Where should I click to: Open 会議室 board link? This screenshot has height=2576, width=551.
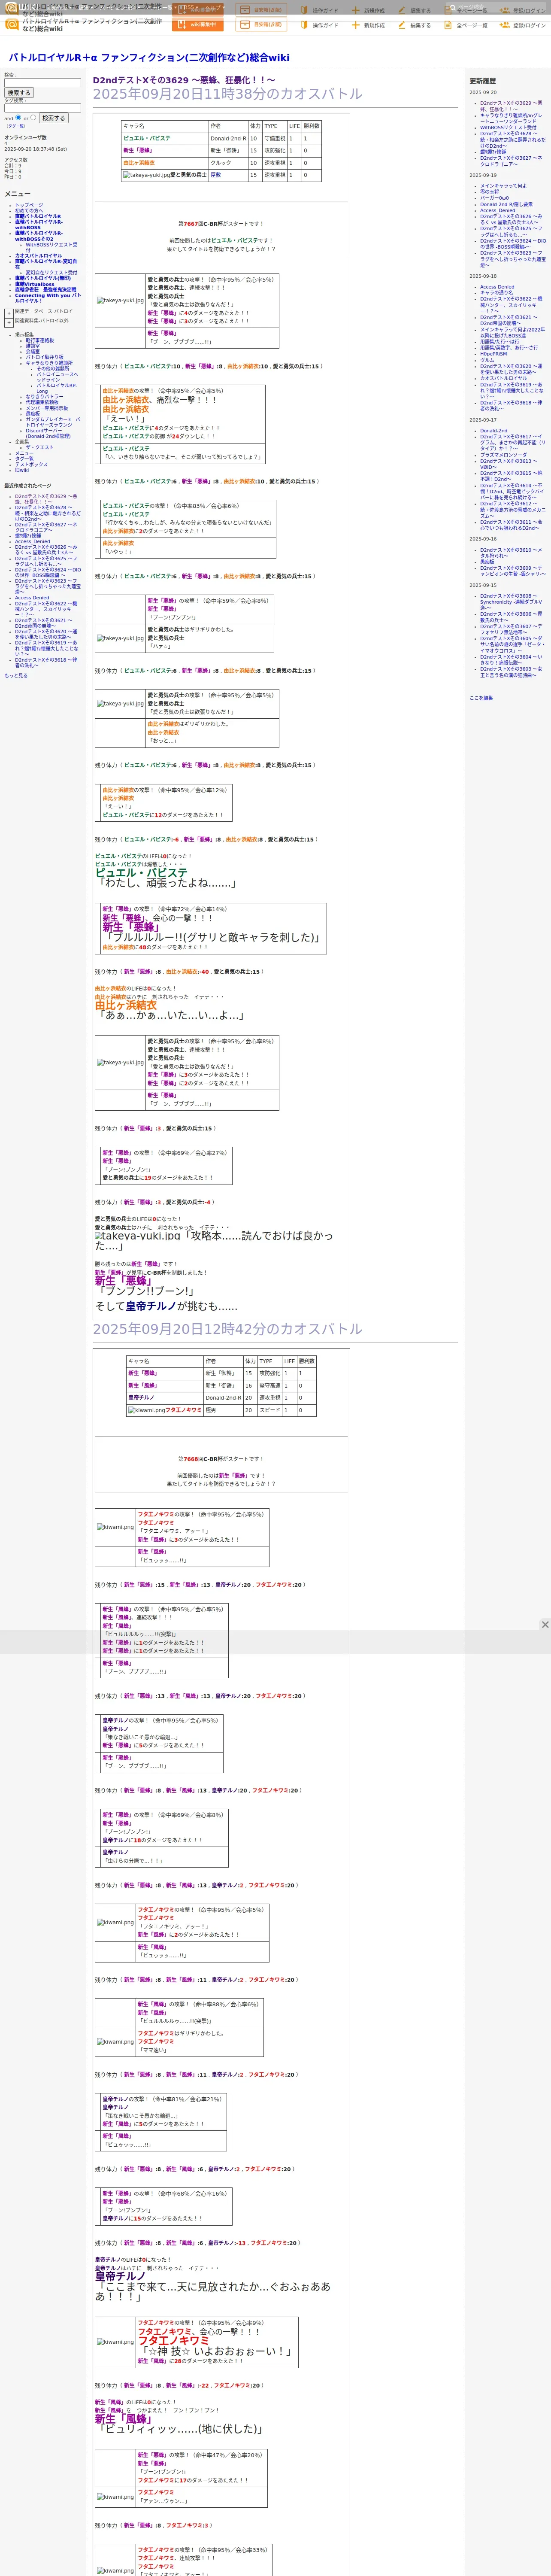[33, 351]
